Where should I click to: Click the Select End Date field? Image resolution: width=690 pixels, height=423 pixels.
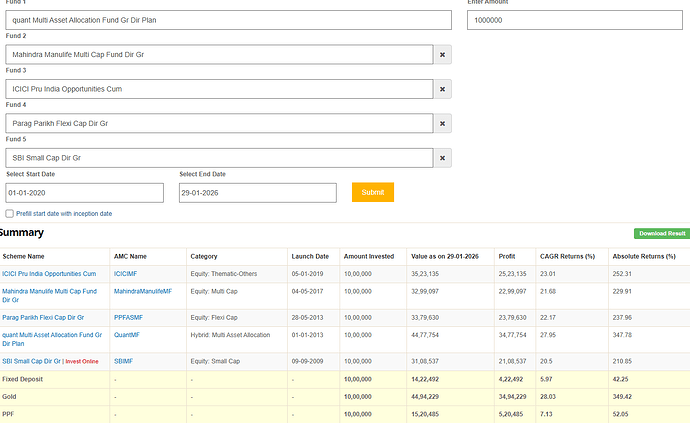click(257, 192)
